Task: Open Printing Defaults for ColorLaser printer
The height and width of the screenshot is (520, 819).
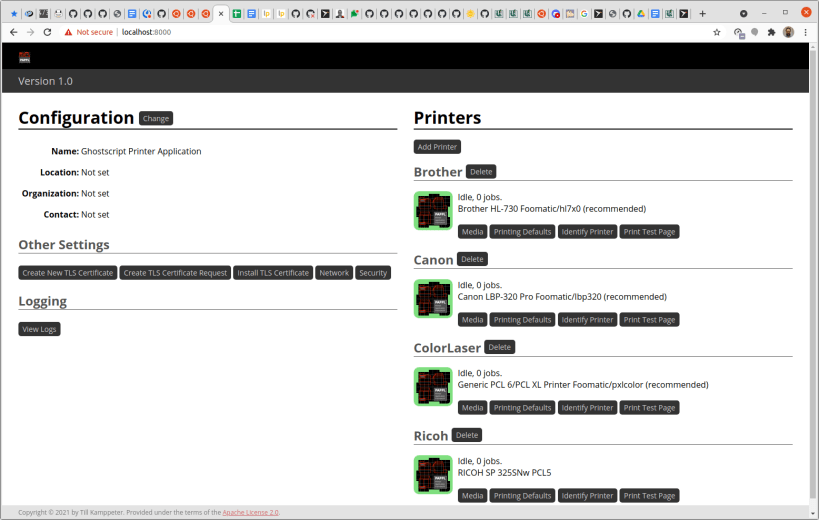Action: tap(522, 408)
